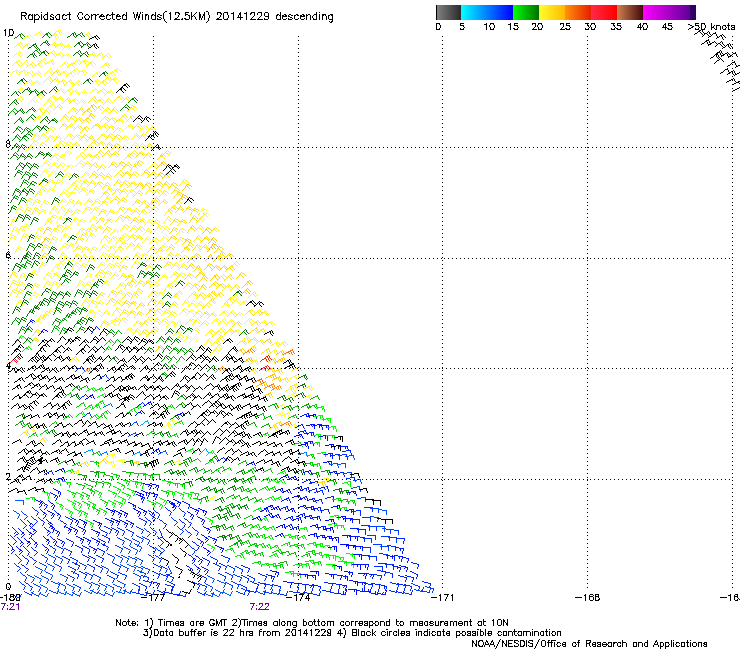
Task: Click the gray 0-5 knots legend swatch
Action: [448, 12]
